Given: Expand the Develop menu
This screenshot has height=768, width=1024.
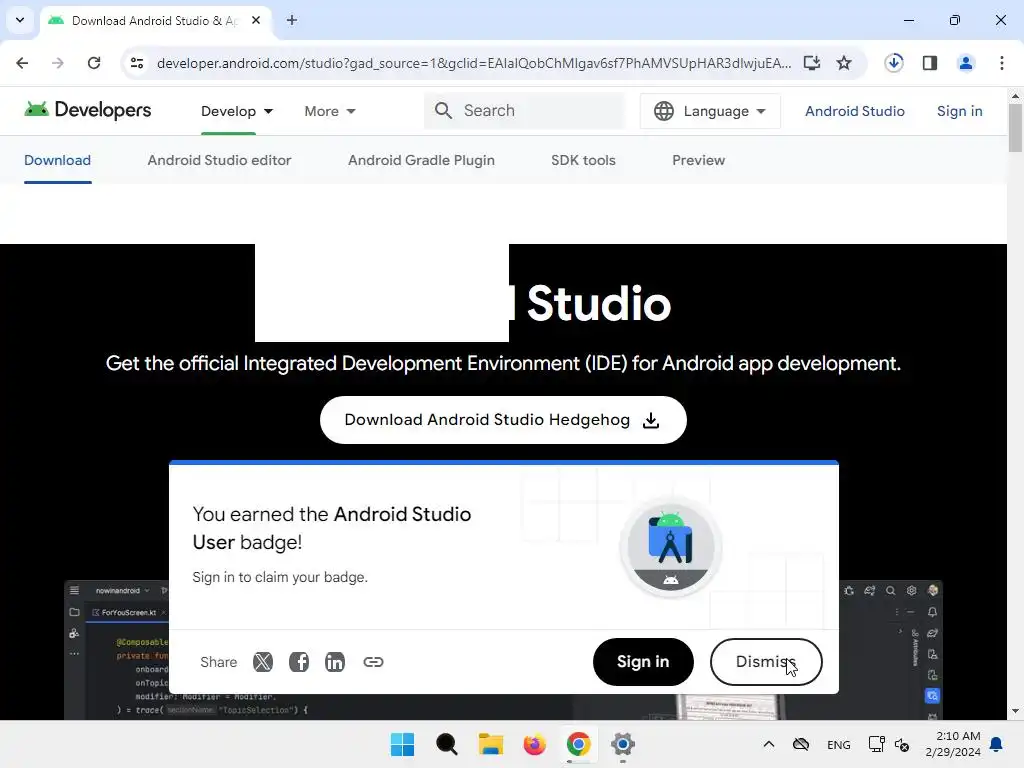Looking at the screenshot, I should click(x=236, y=111).
